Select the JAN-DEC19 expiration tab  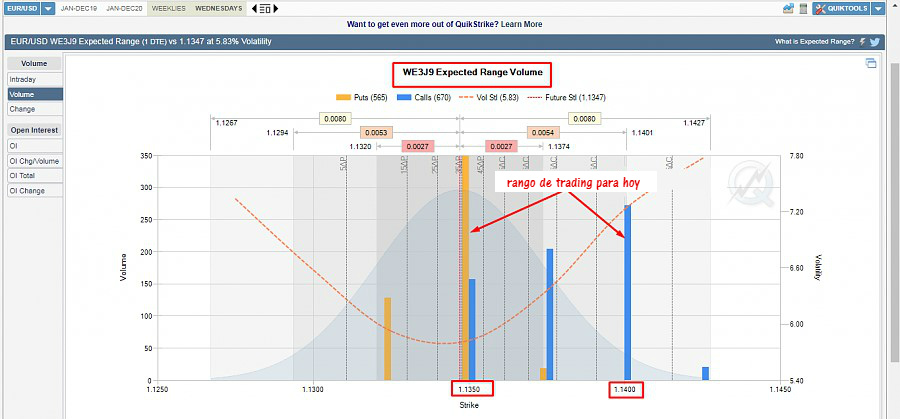pos(79,9)
